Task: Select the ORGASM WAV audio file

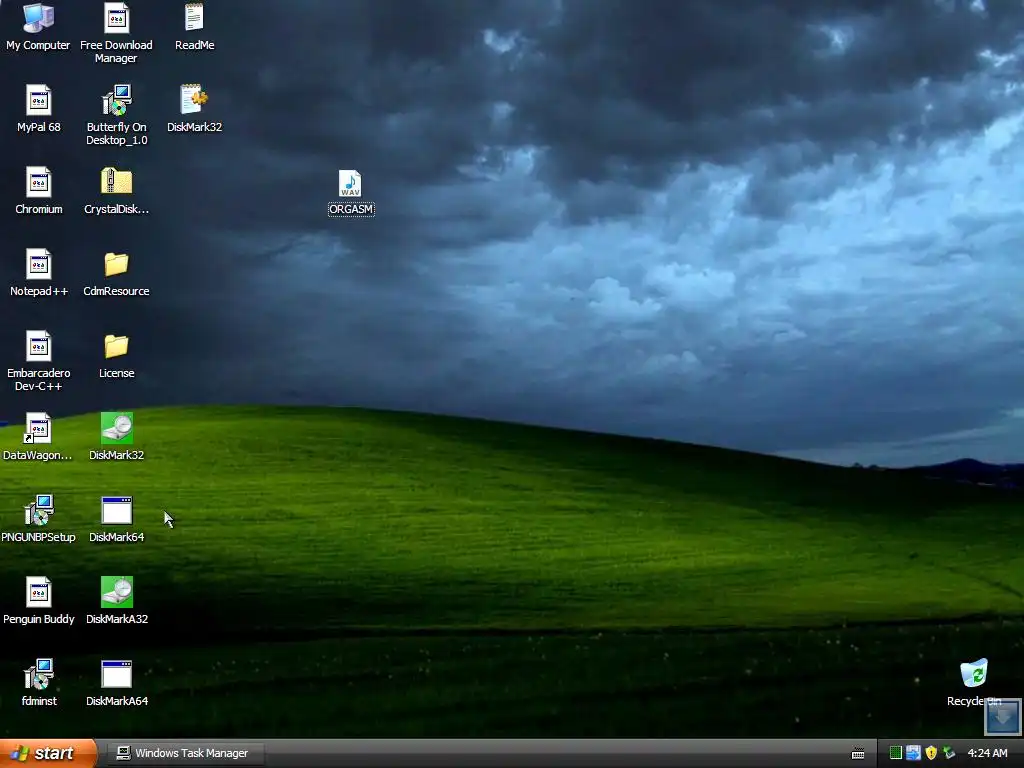Action: click(x=351, y=193)
